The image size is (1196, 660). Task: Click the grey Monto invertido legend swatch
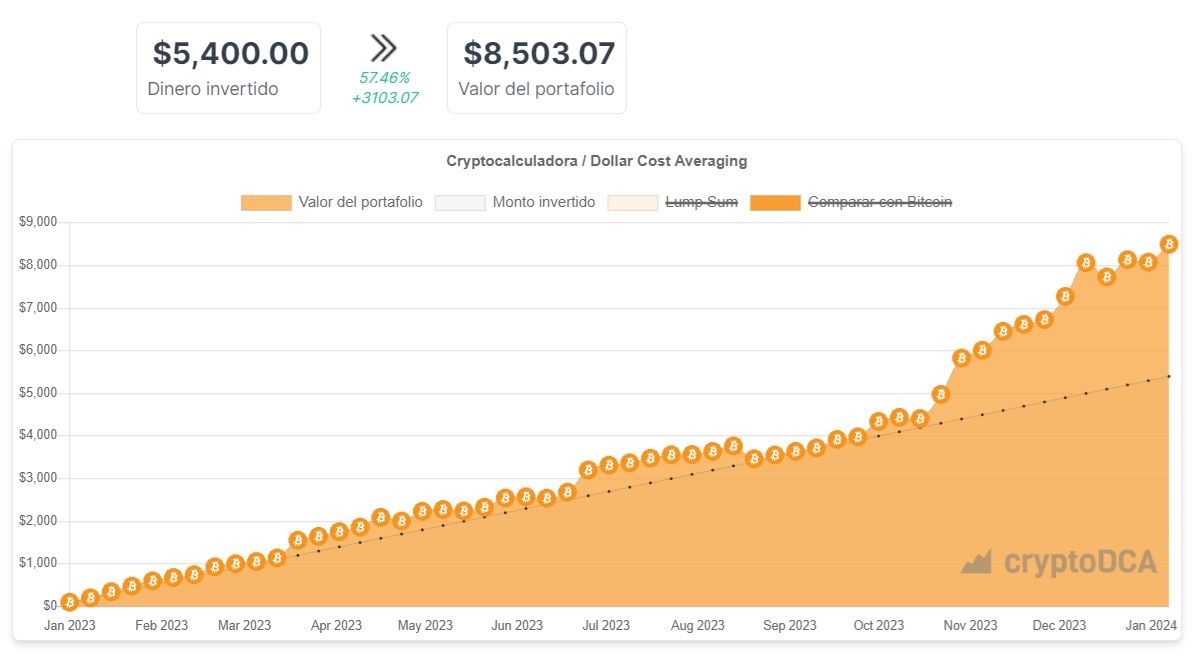point(460,203)
